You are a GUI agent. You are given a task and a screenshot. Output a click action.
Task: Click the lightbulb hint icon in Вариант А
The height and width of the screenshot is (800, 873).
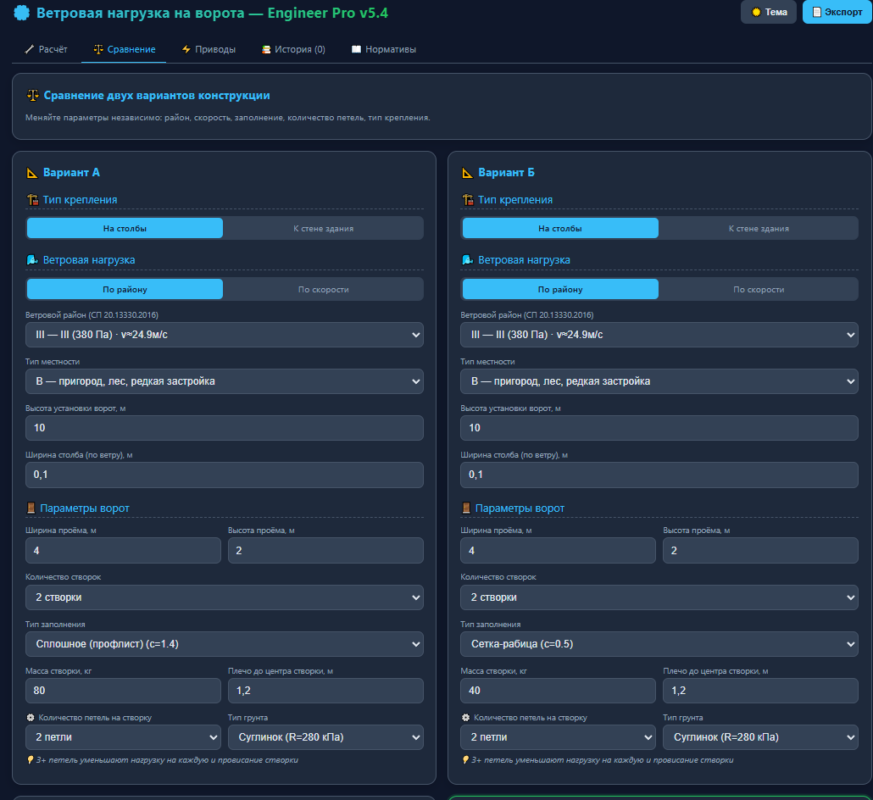point(30,760)
